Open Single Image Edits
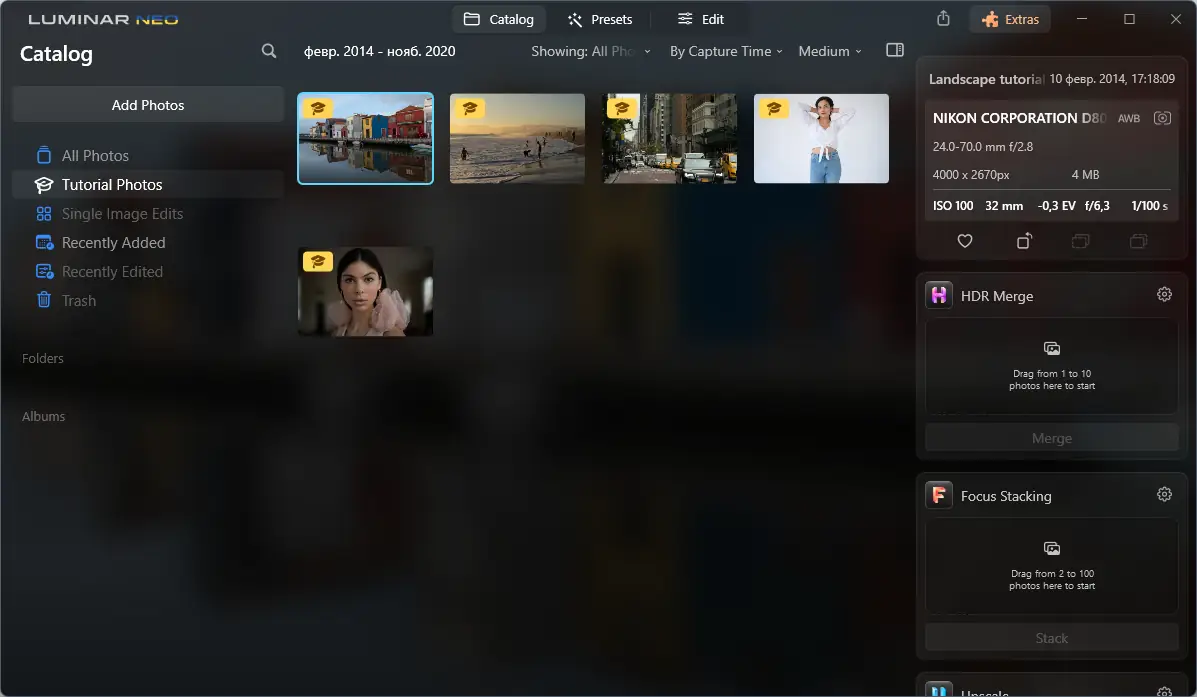The height and width of the screenshot is (697, 1197). pos(147,214)
